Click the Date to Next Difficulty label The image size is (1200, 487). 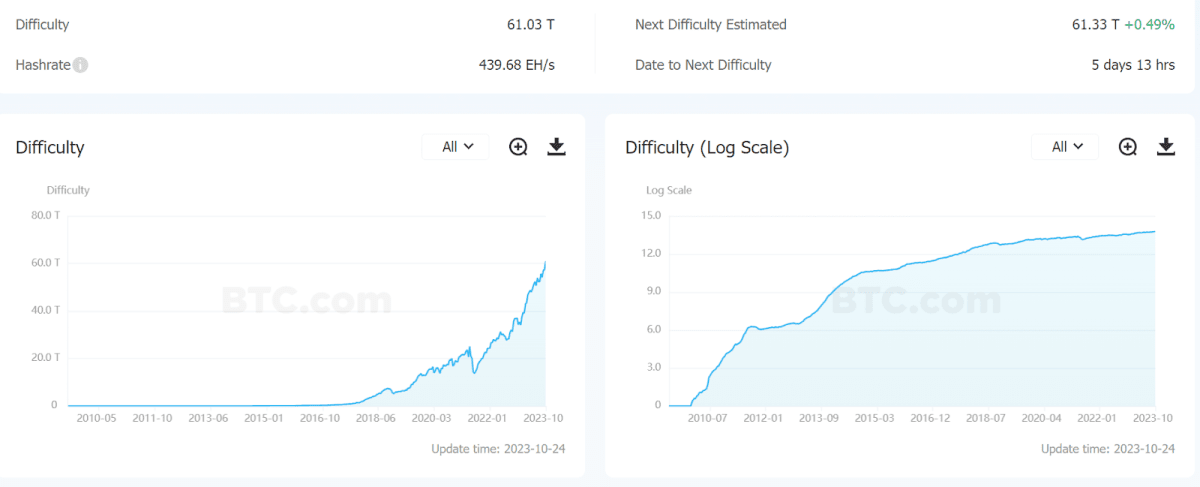pyautogui.click(x=703, y=65)
